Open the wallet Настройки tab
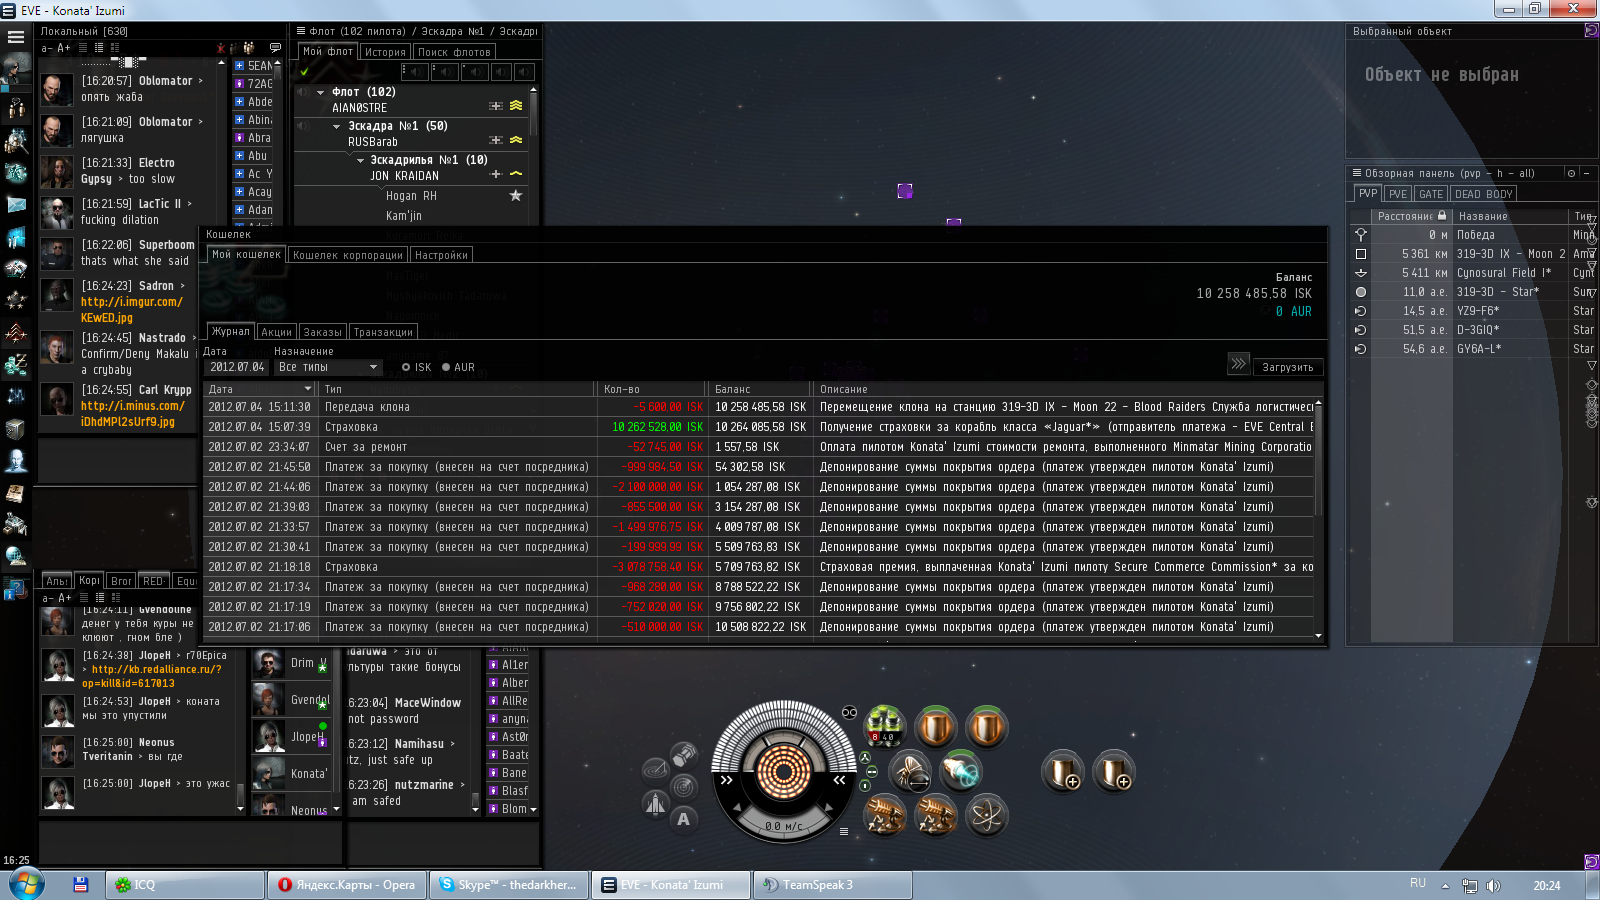The height and width of the screenshot is (900, 1600). [x=441, y=255]
